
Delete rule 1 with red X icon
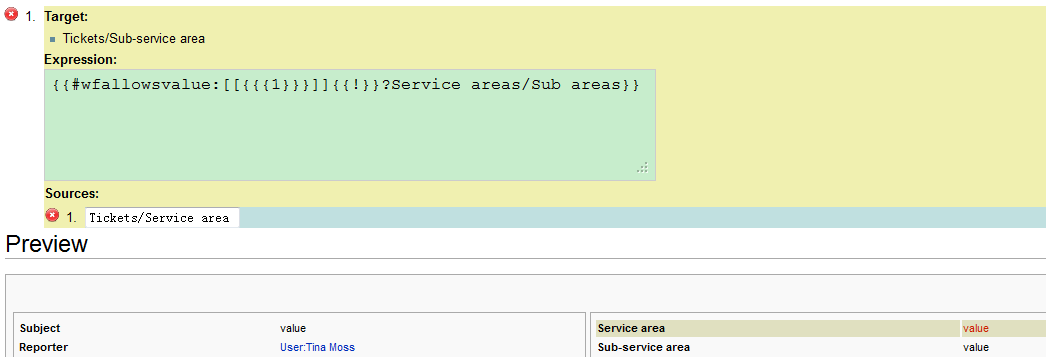(x=11, y=14)
